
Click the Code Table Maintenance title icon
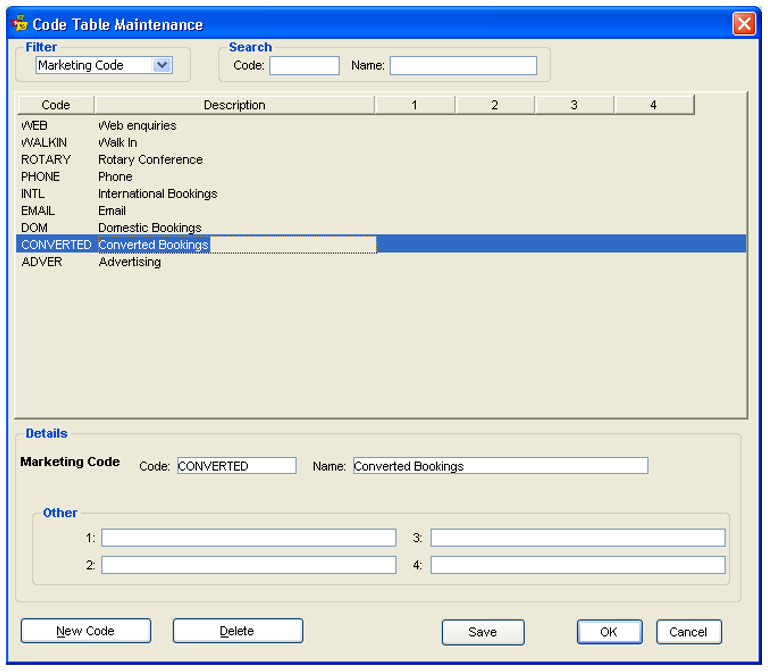19,23
